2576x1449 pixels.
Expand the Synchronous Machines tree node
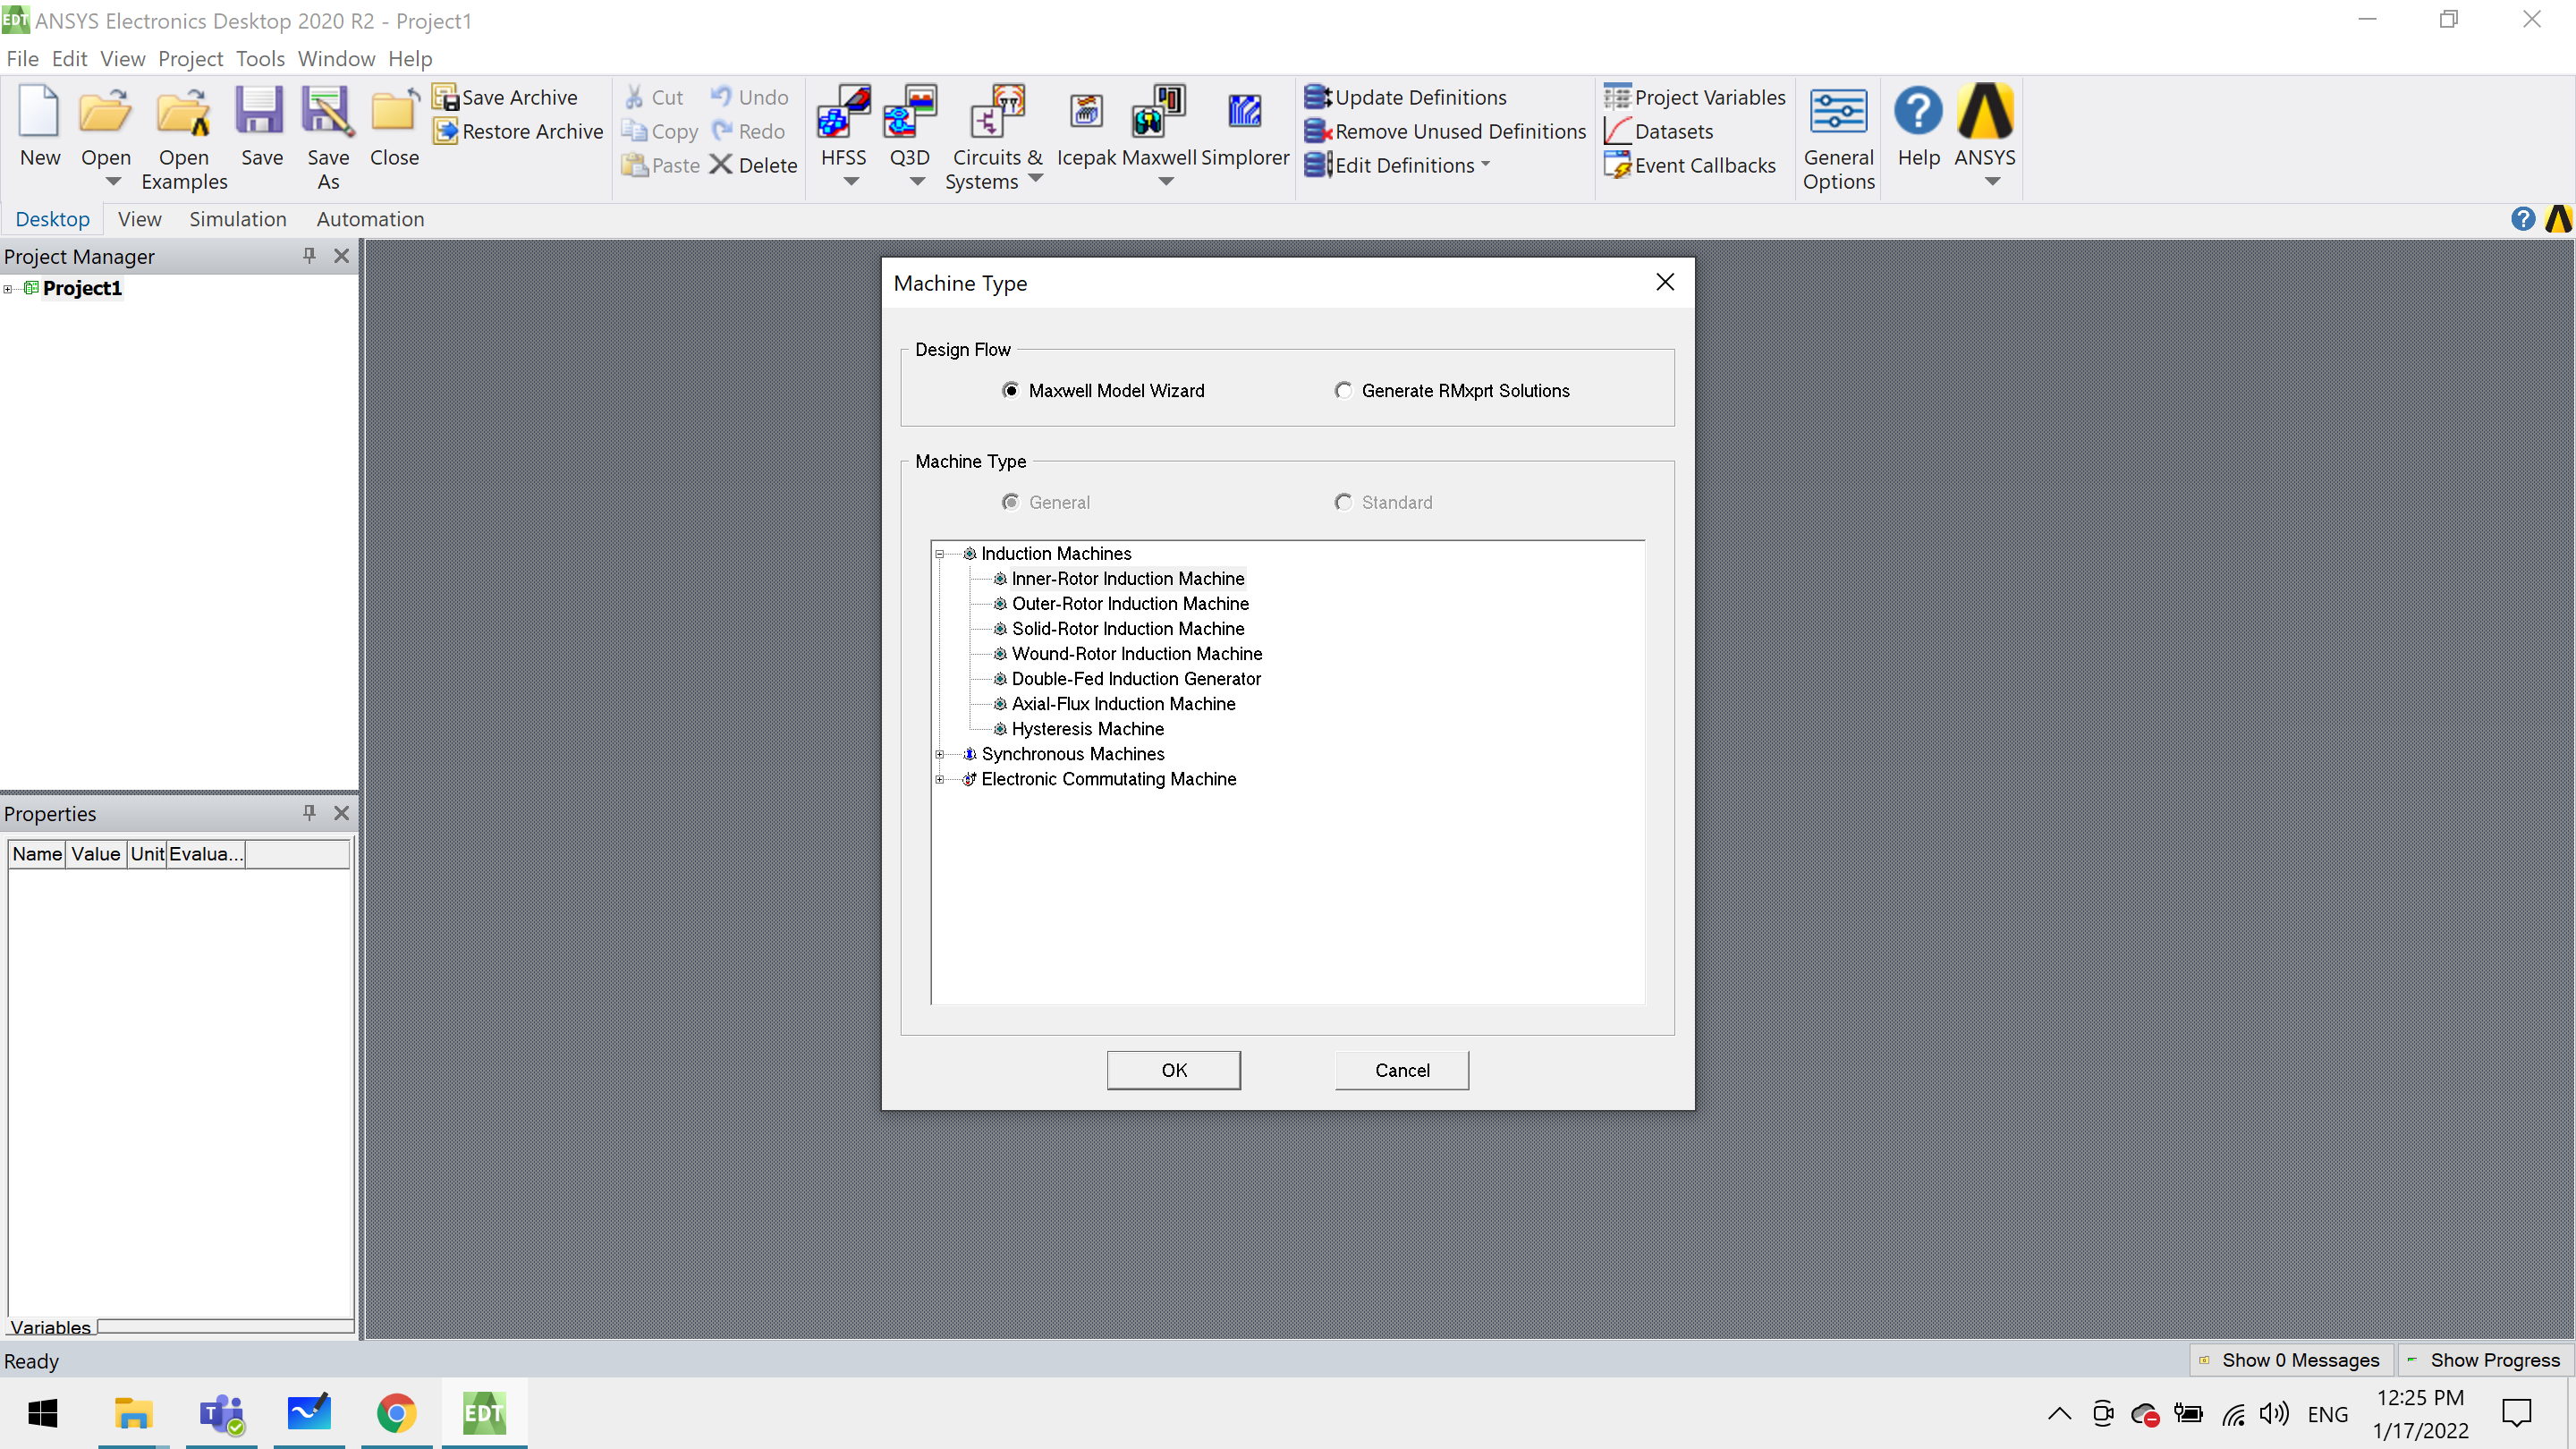(940, 754)
